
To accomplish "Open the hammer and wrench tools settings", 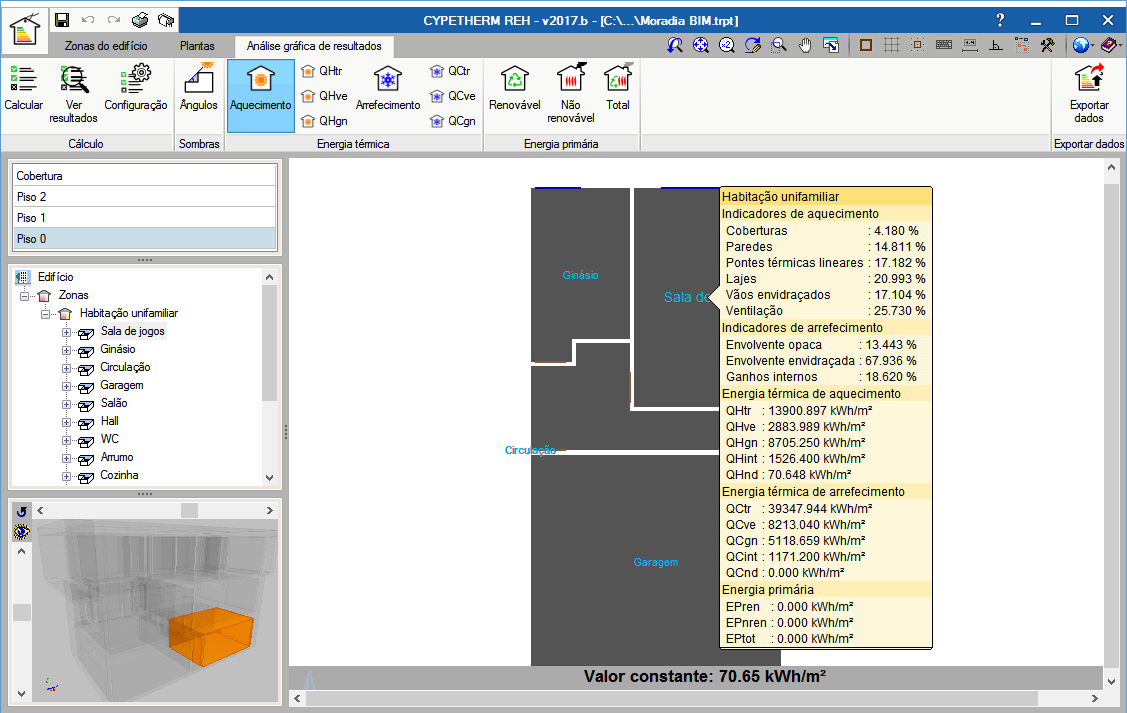I will (1048, 45).
